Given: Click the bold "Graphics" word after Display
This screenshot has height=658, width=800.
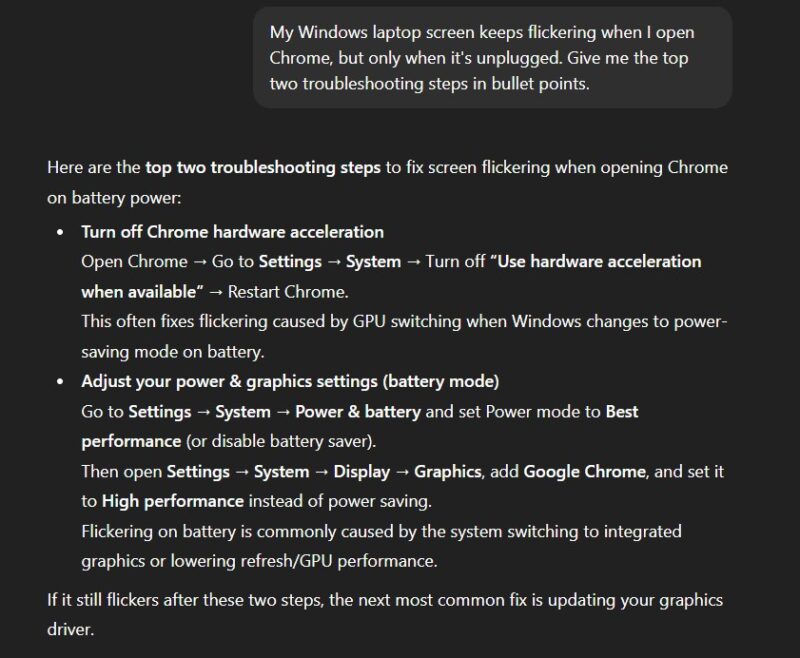Looking at the screenshot, I should (448, 471).
